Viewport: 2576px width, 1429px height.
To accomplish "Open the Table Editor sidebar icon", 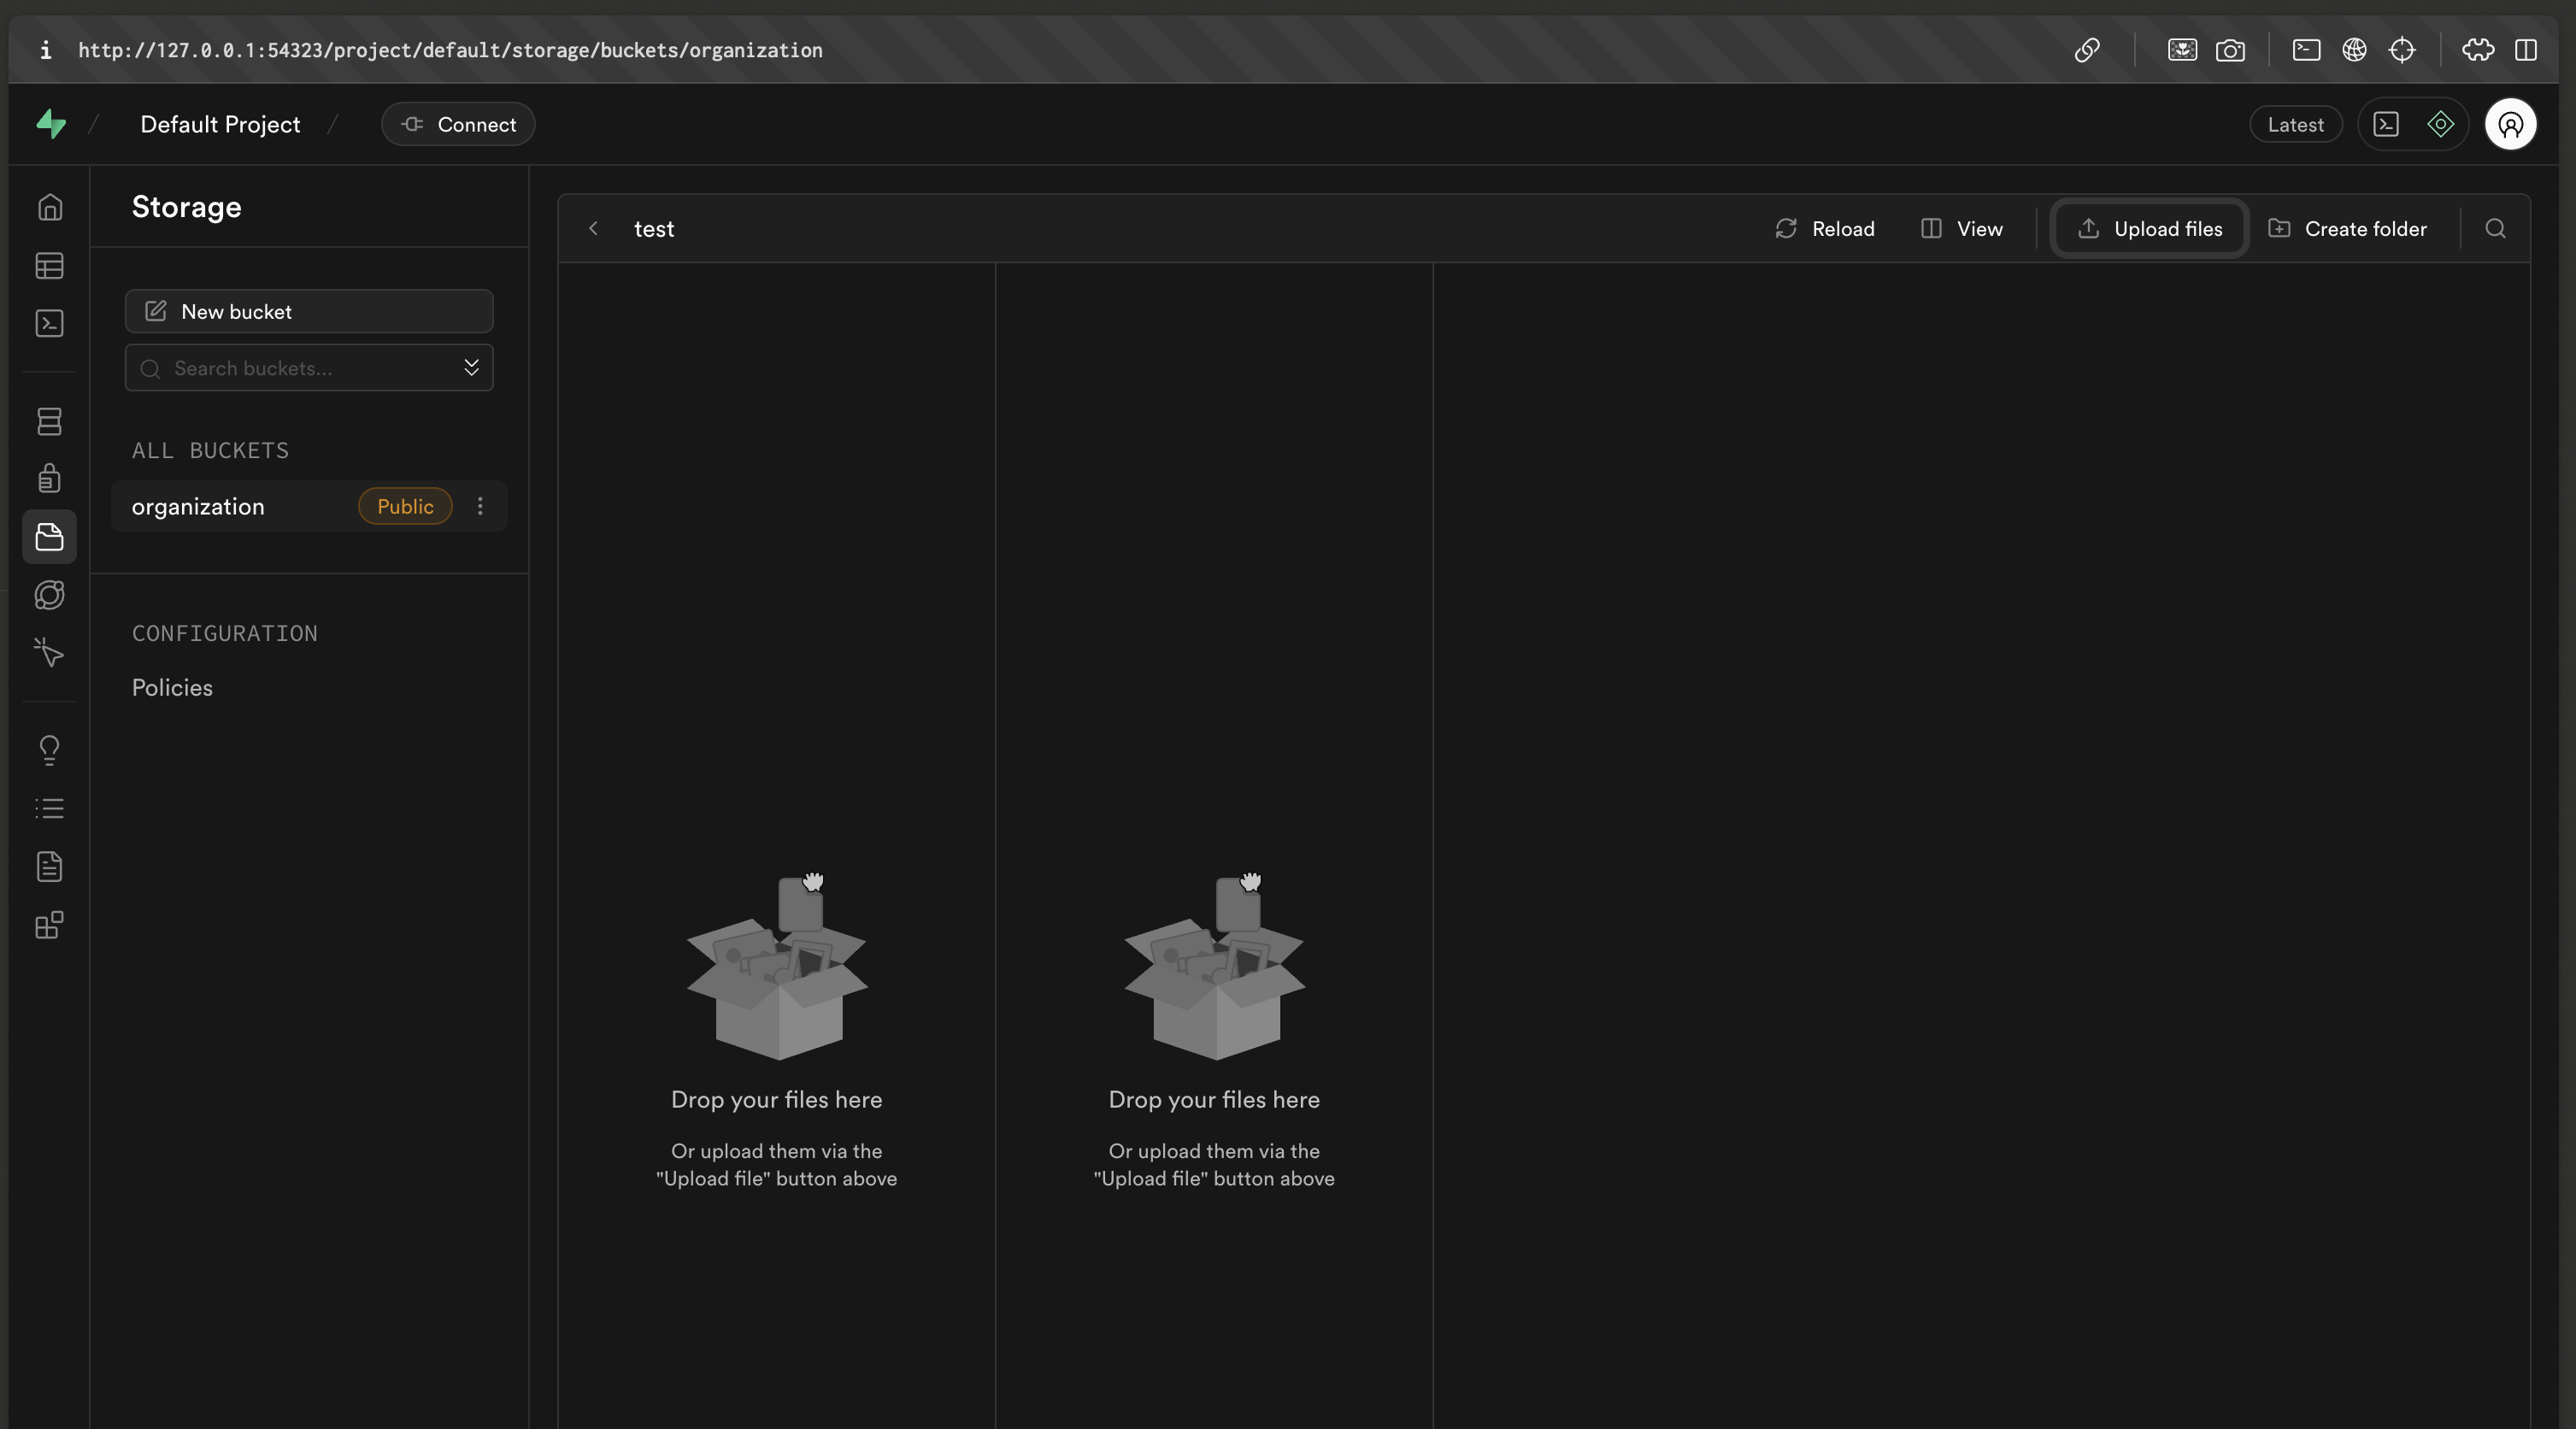I will point(49,265).
